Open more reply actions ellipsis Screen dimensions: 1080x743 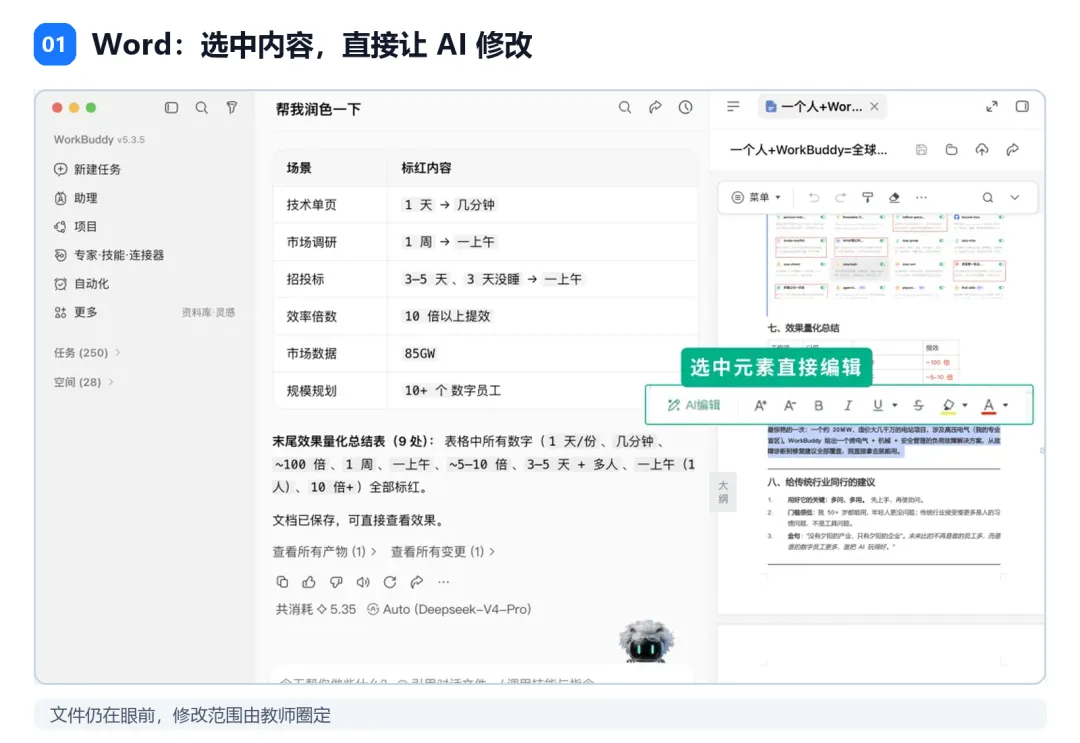coord(444,582)
